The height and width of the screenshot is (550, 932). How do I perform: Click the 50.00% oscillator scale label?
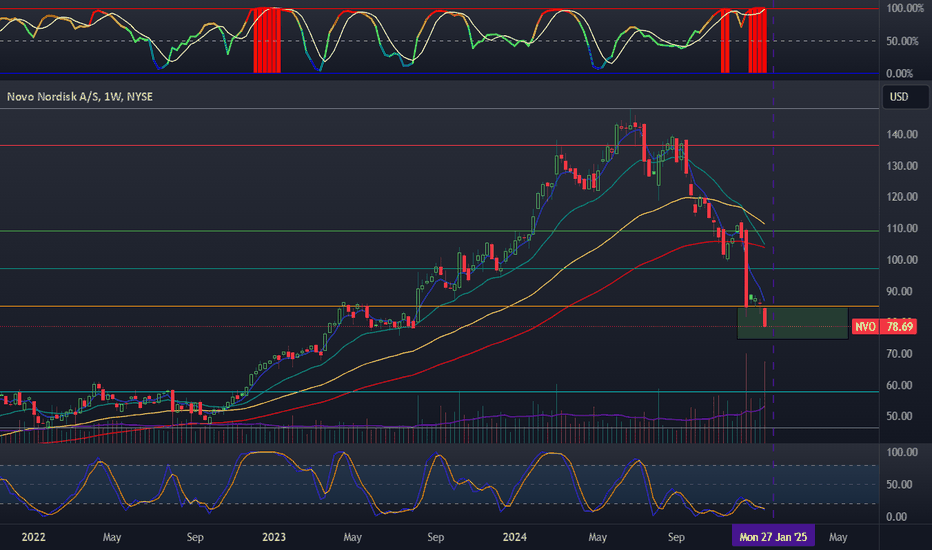click(902, 41)
